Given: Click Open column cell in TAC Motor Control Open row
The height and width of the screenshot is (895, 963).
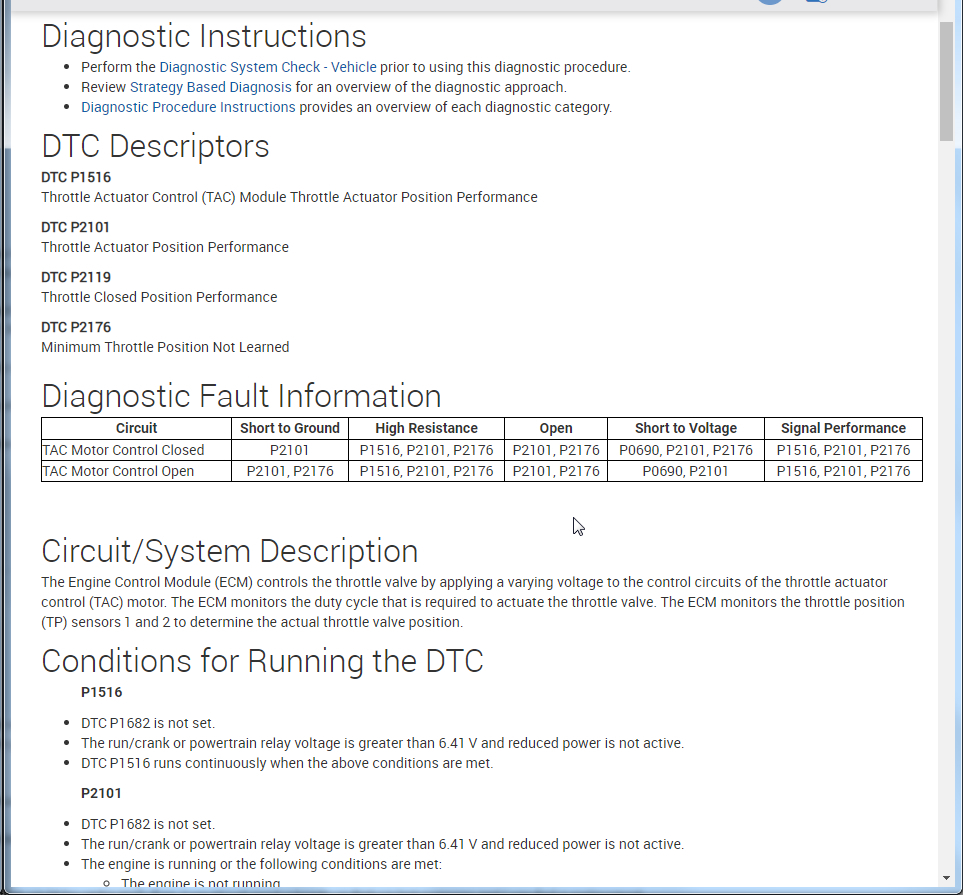Looking at the screenshot, I should pos(556,471).
